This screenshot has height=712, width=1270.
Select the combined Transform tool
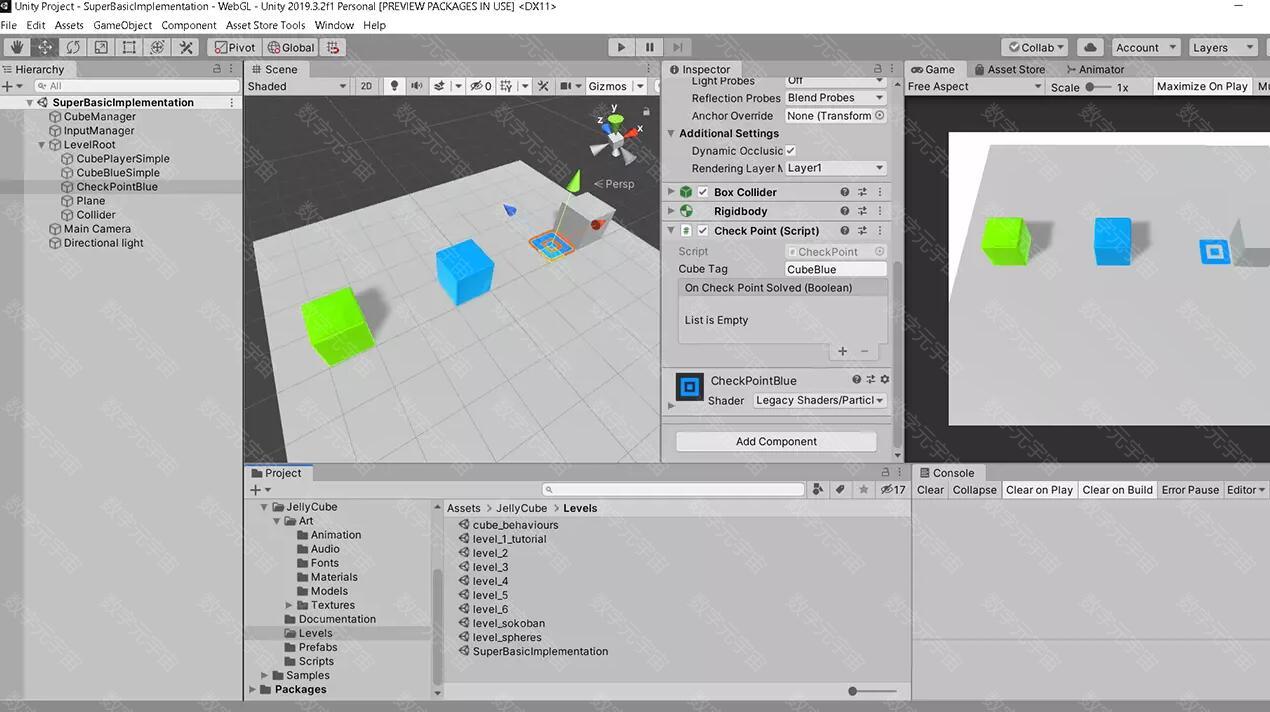tap(157, 47)
